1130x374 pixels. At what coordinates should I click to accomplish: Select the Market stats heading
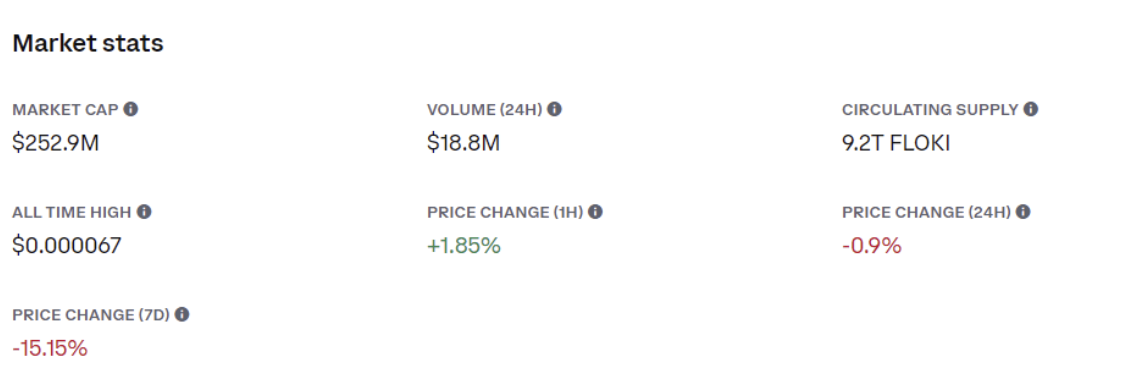pos(88,43)
